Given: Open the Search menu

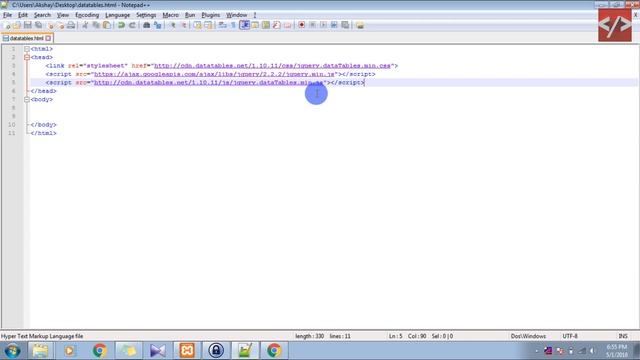Looking at the screenshot, I should (x=42, y=15).
